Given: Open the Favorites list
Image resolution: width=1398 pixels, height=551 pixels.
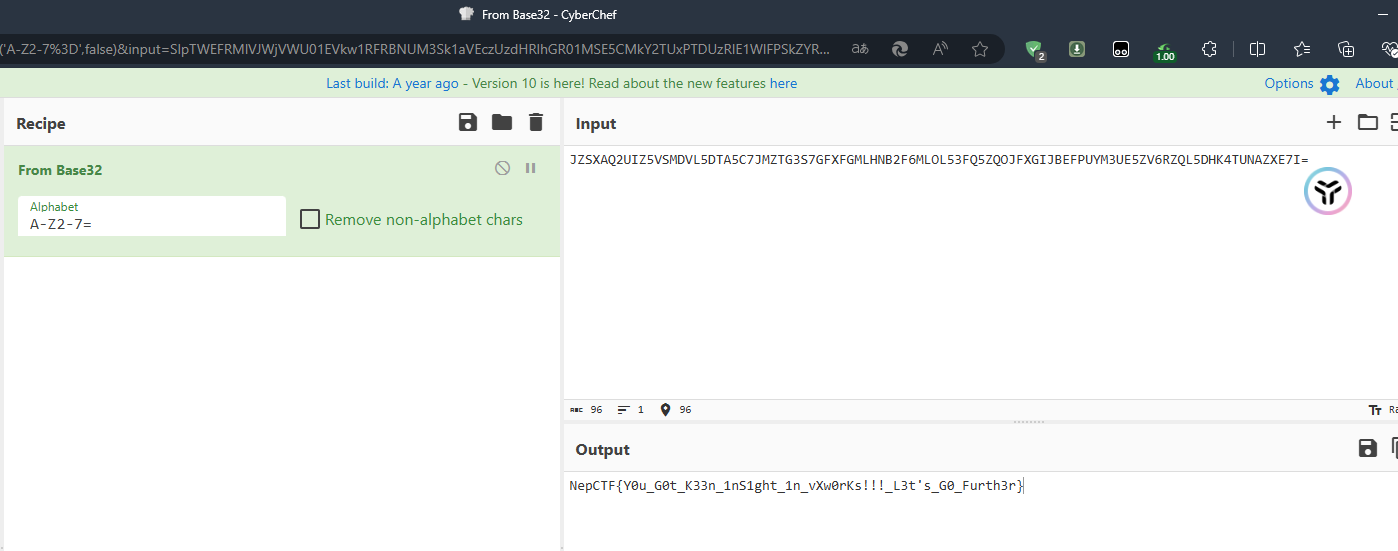Looking at the screenshot, I should [1302, 48].
